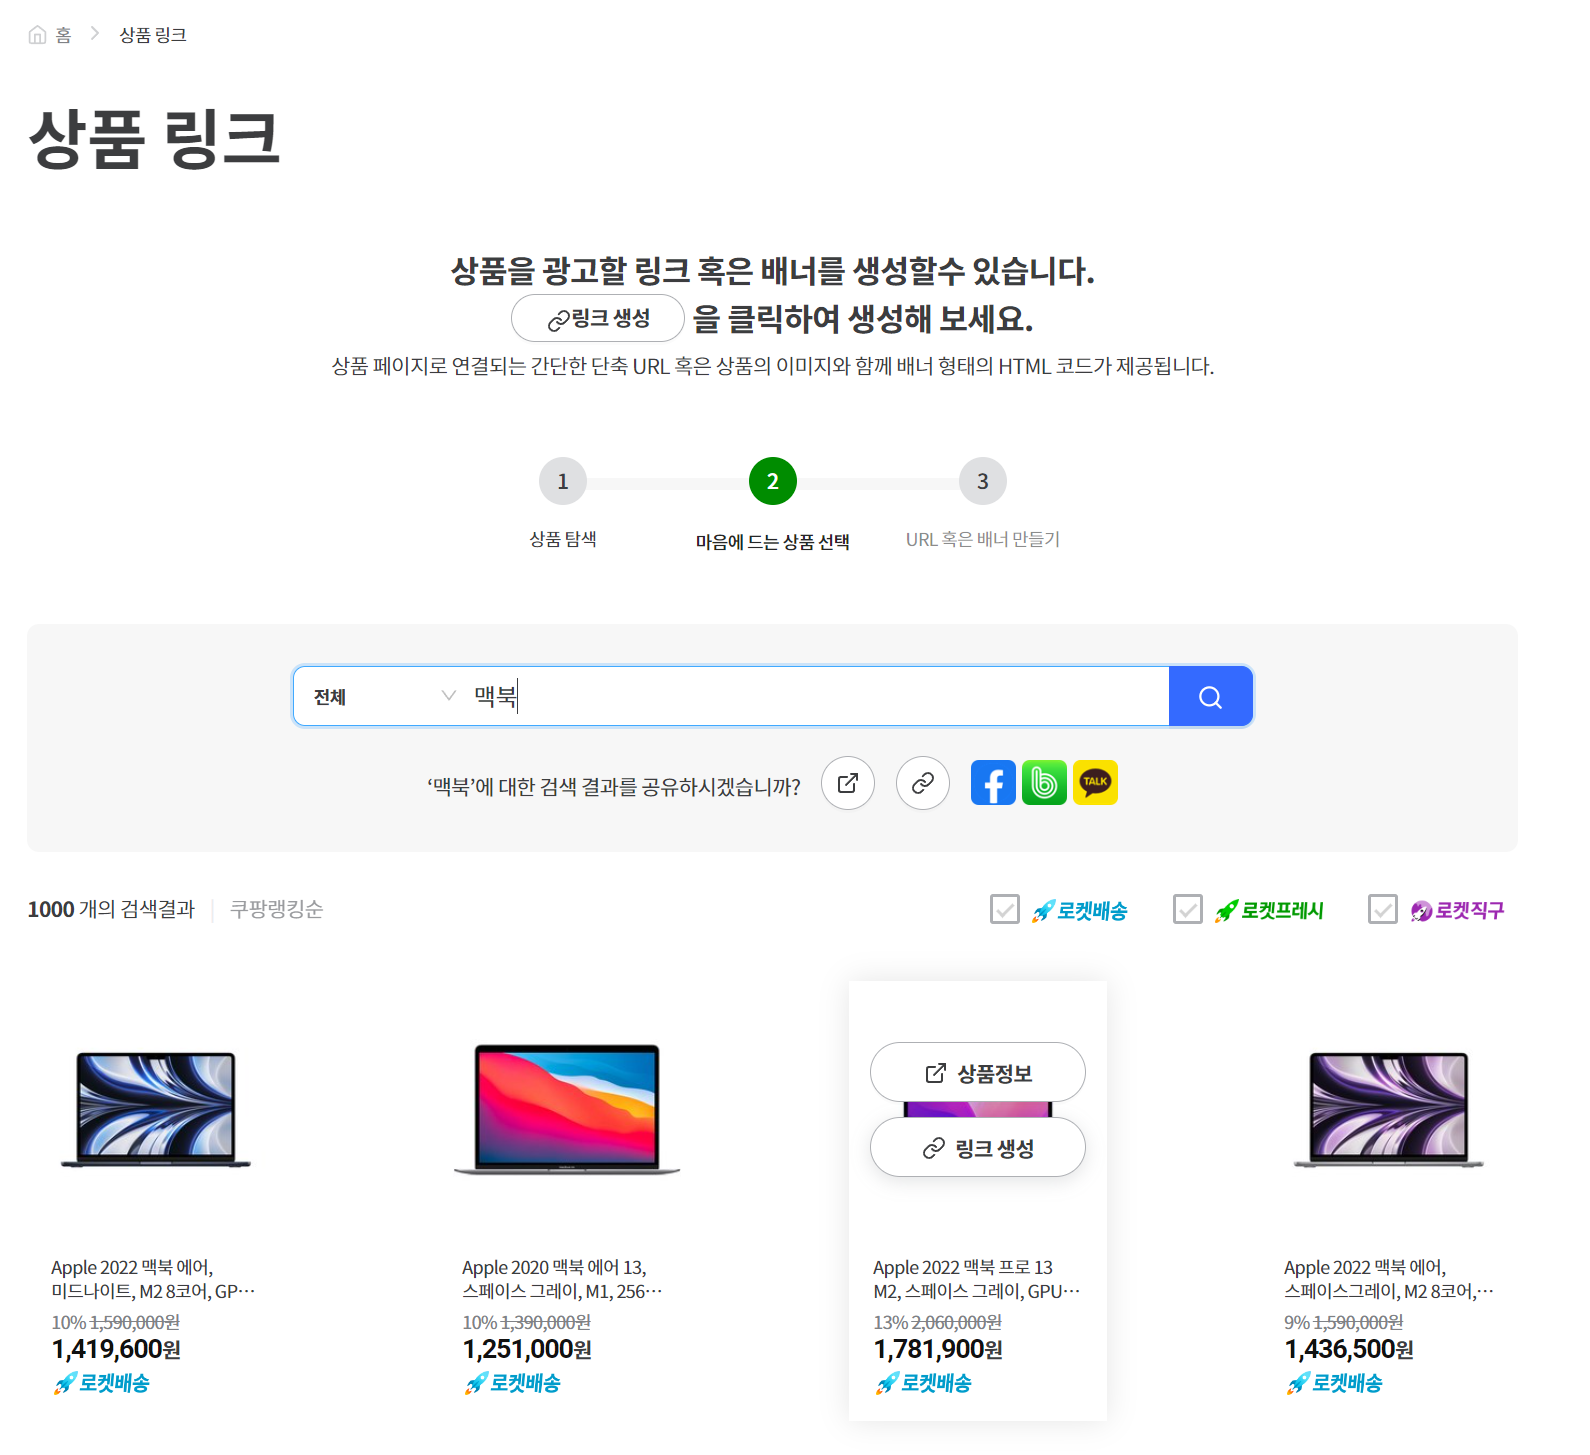Select step 3 URL 혹은 배너 만들기 circle
This screenshot has width=1590, height=1455.
[983, 481]
